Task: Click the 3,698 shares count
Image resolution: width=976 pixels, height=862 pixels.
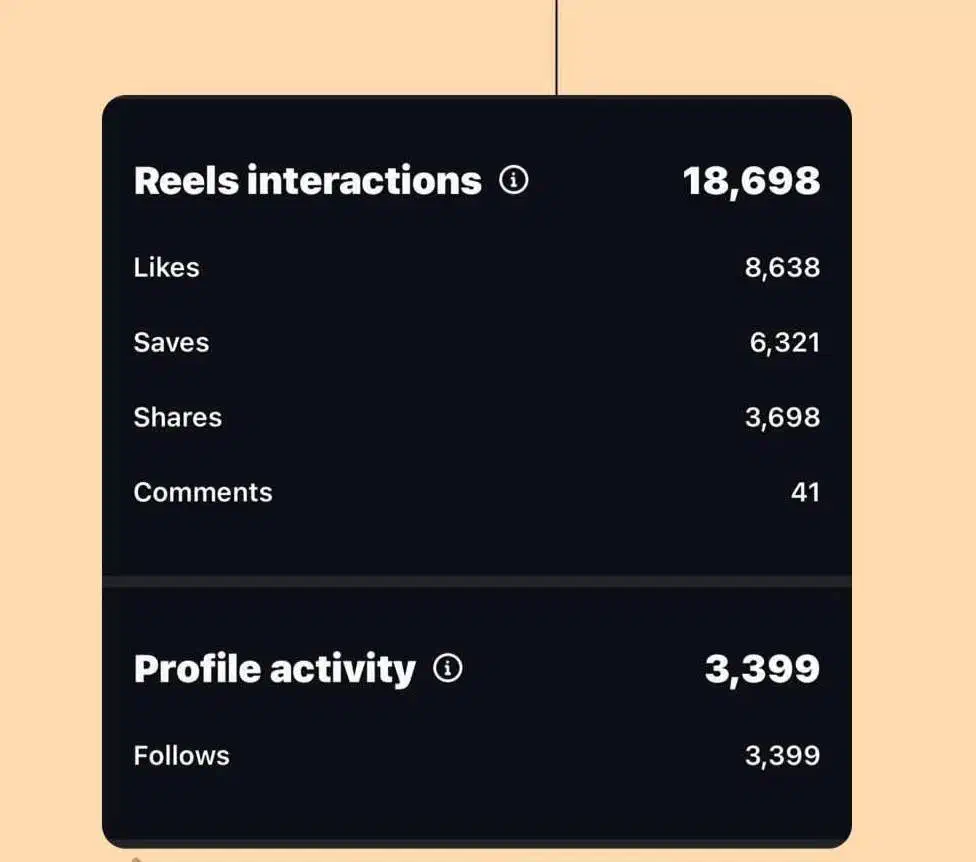Action: click(782, 417)
